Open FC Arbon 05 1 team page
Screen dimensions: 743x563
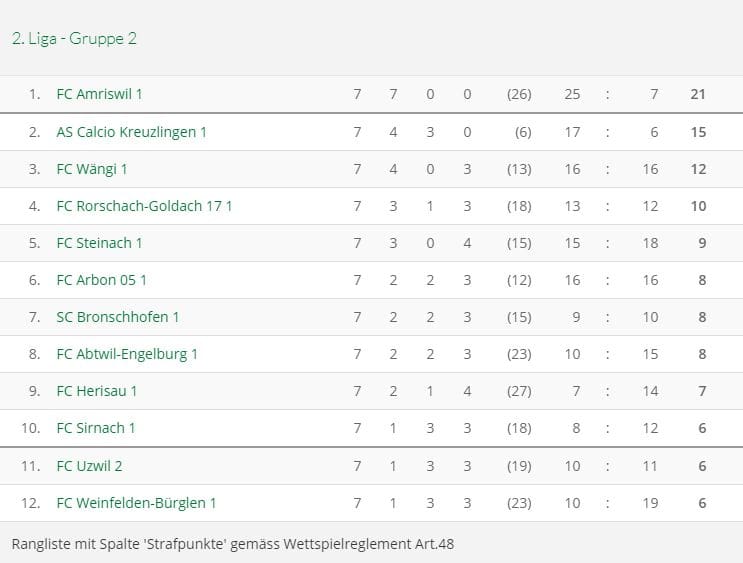(101, 280)
